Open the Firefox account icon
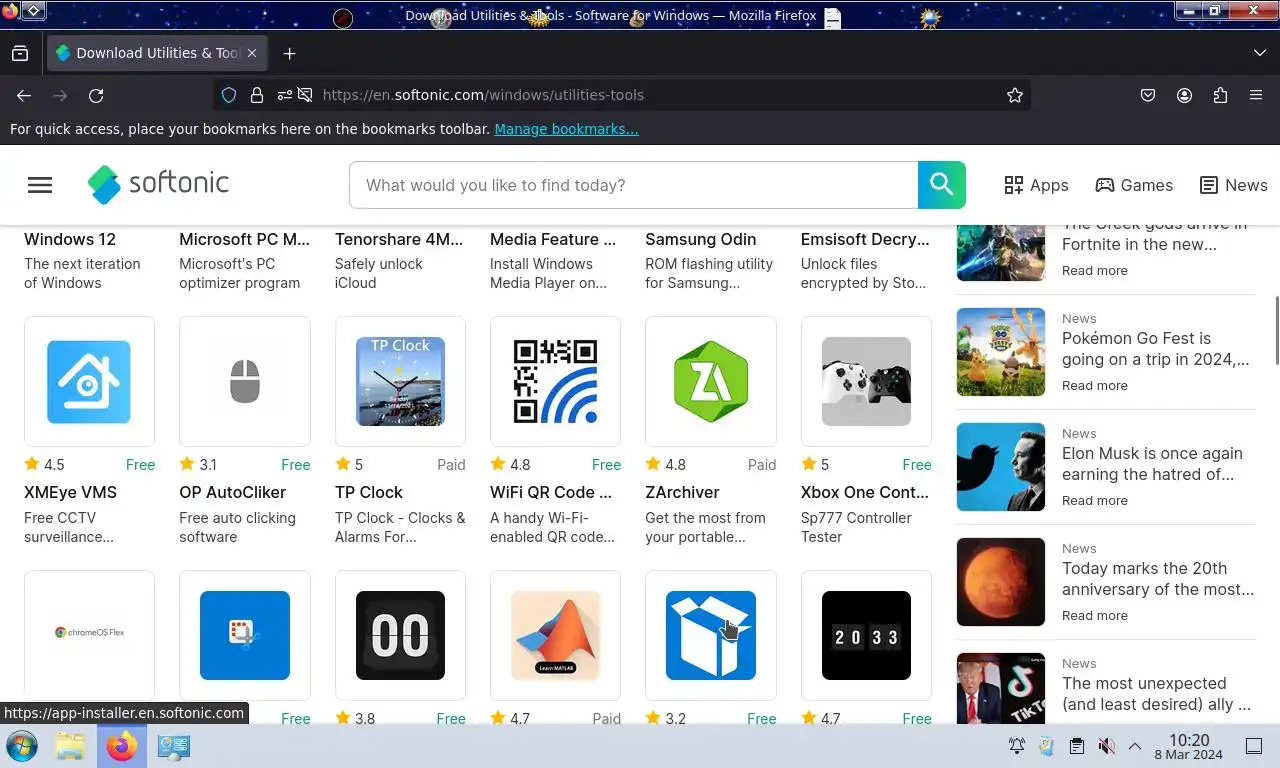 coord(1184,95)
